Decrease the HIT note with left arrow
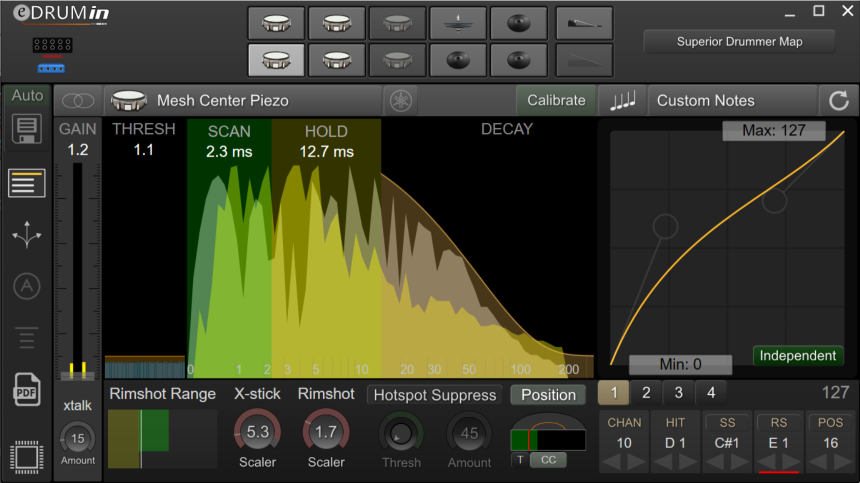Viewport: 860px width, 483px height. [664, 463]
